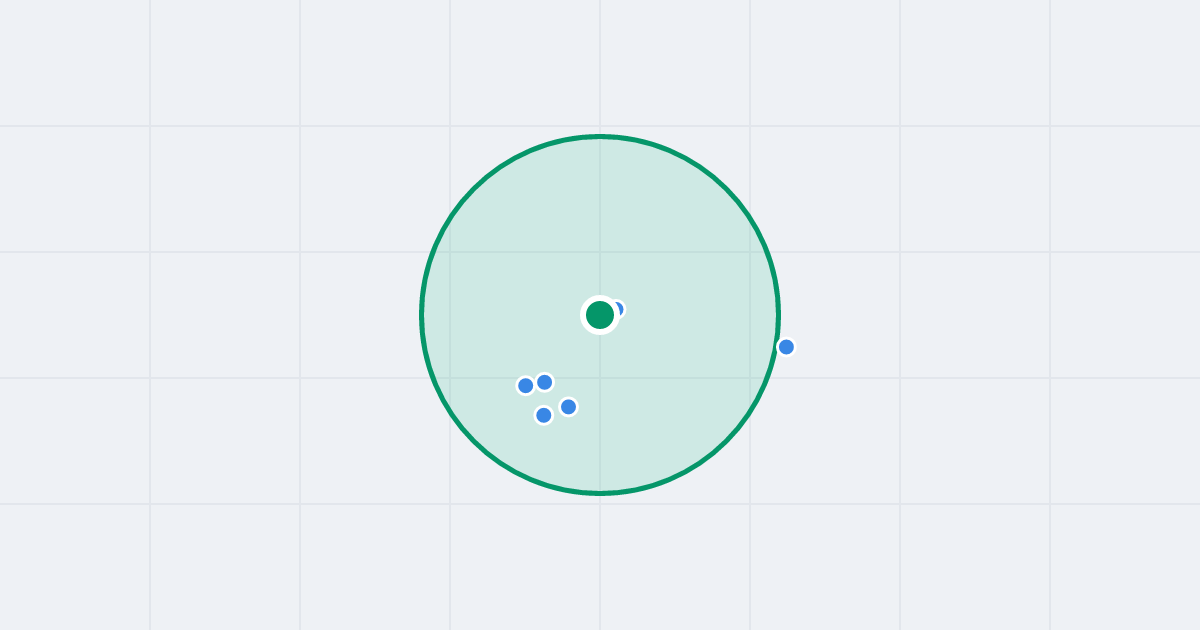The width and height of the screenshot is (1200, 630).
Task: Click the bottommost point of green circle outline
Action: [x=600, y=493]
